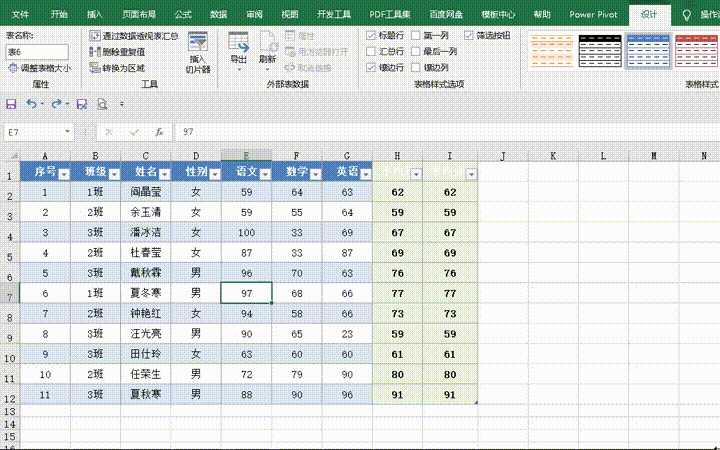Toggle the Banded Columns (镶边列) checkbox
720x450 pixels.
pos(416,68)
